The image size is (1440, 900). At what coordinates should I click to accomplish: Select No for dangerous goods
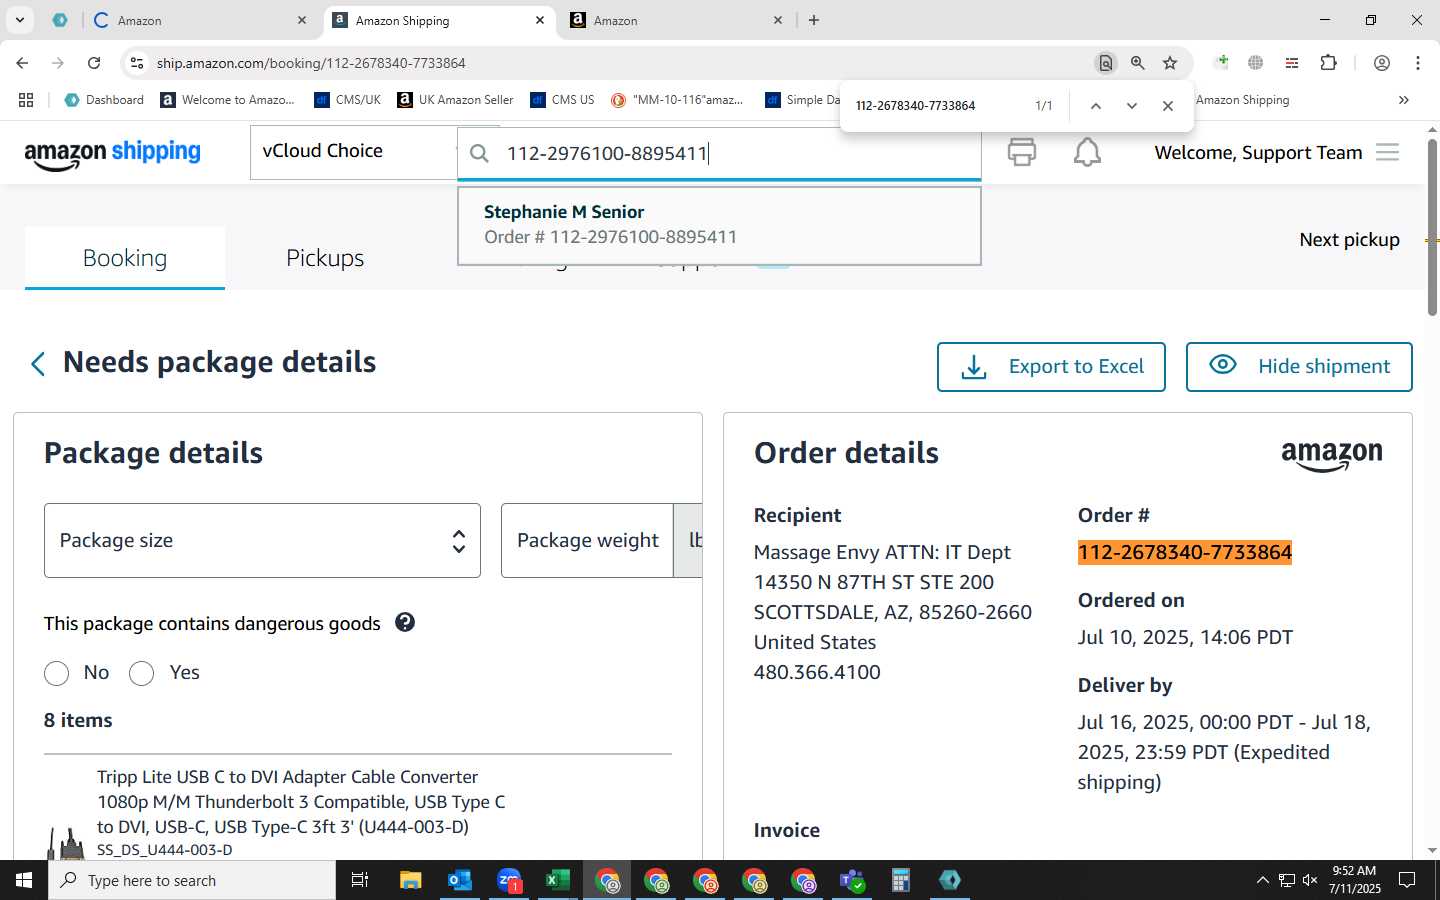click(57, 673)
